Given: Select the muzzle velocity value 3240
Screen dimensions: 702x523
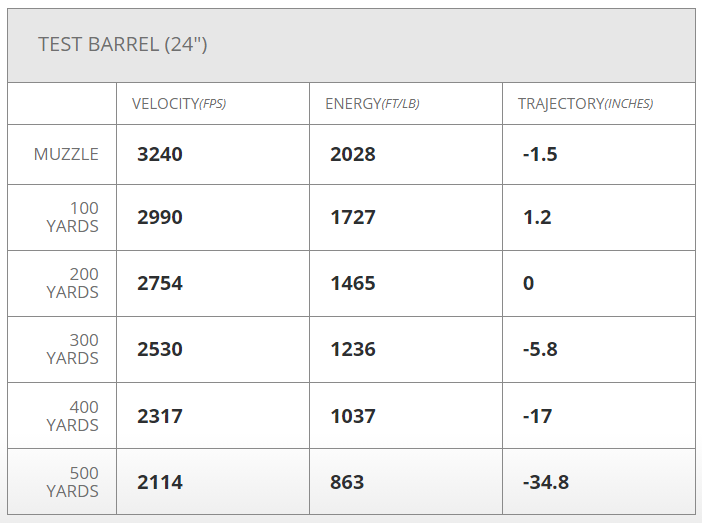Looking at the screenshot, I should tap(160, 154).
